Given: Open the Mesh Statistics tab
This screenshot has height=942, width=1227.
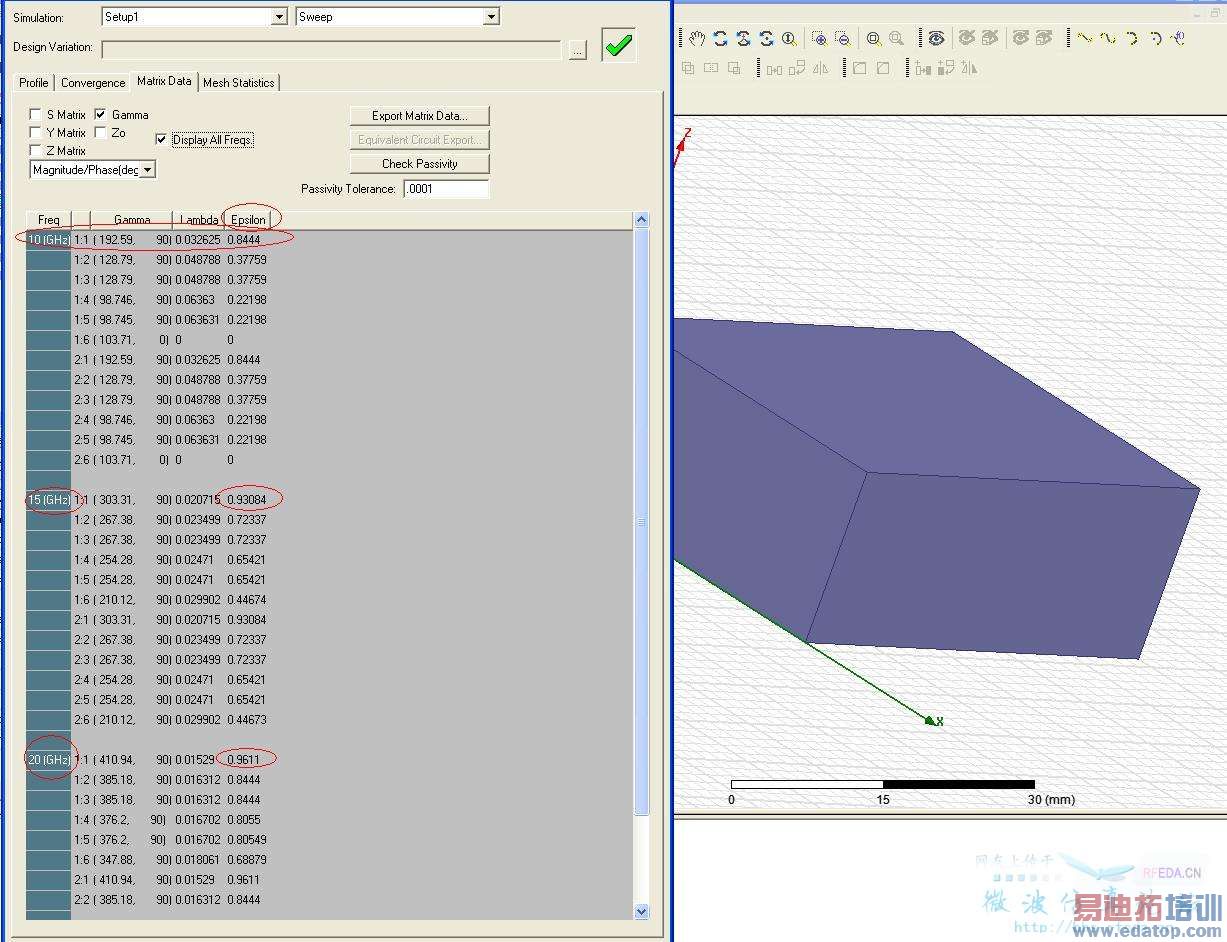Looking at the screenshot, I should [x=238, y=83].
